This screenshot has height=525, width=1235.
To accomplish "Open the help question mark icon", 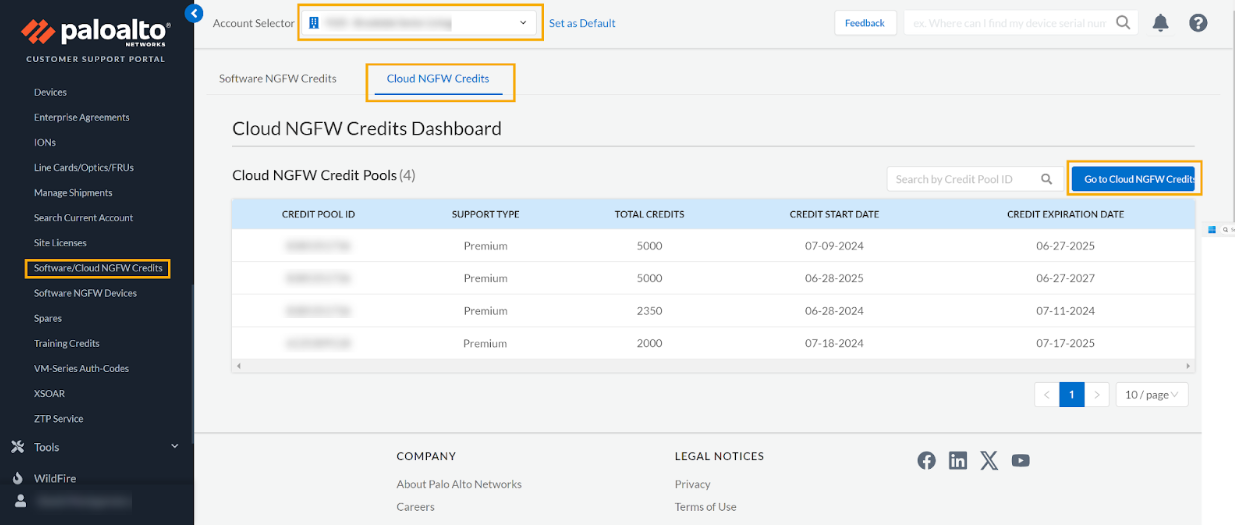I will click(1198, 23).
